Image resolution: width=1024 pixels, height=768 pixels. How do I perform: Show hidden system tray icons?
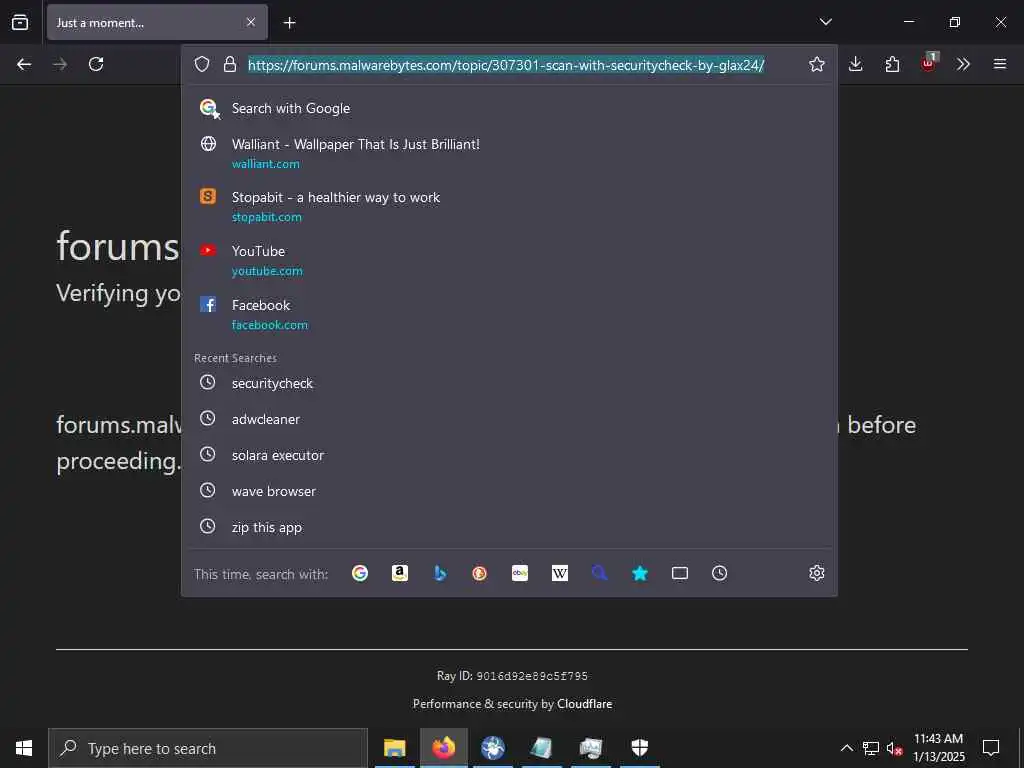[x=846, y=748]
